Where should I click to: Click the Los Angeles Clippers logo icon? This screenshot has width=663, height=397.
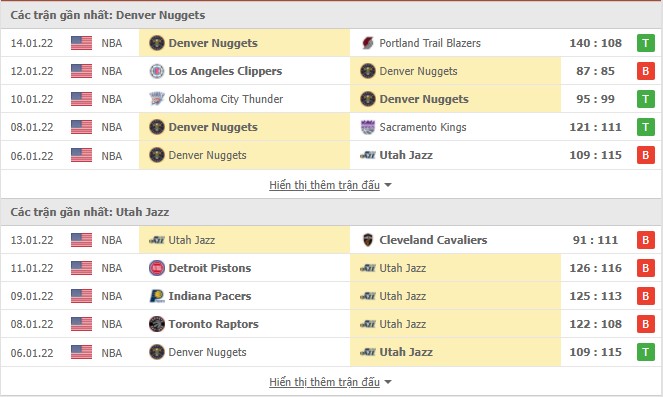click(x=157, y=71)
